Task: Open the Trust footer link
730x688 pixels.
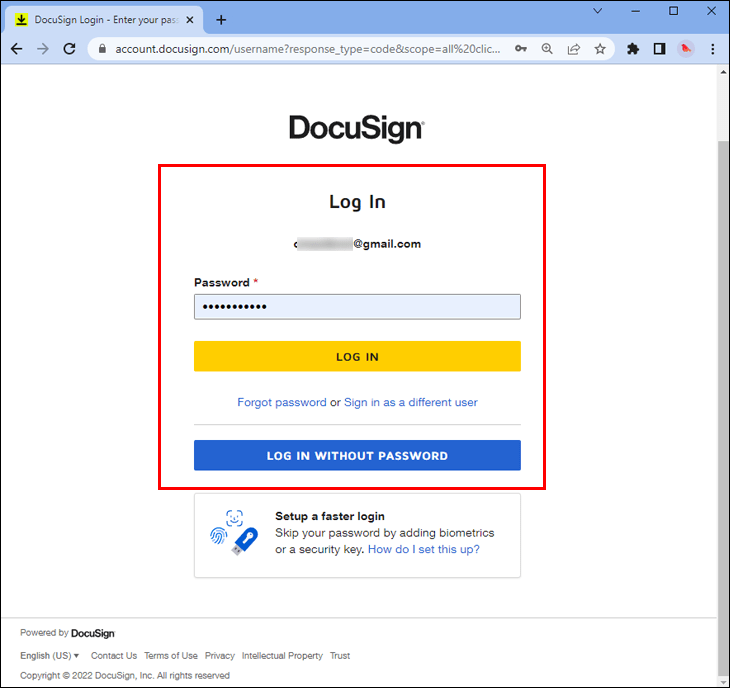Action: point(340,655)
